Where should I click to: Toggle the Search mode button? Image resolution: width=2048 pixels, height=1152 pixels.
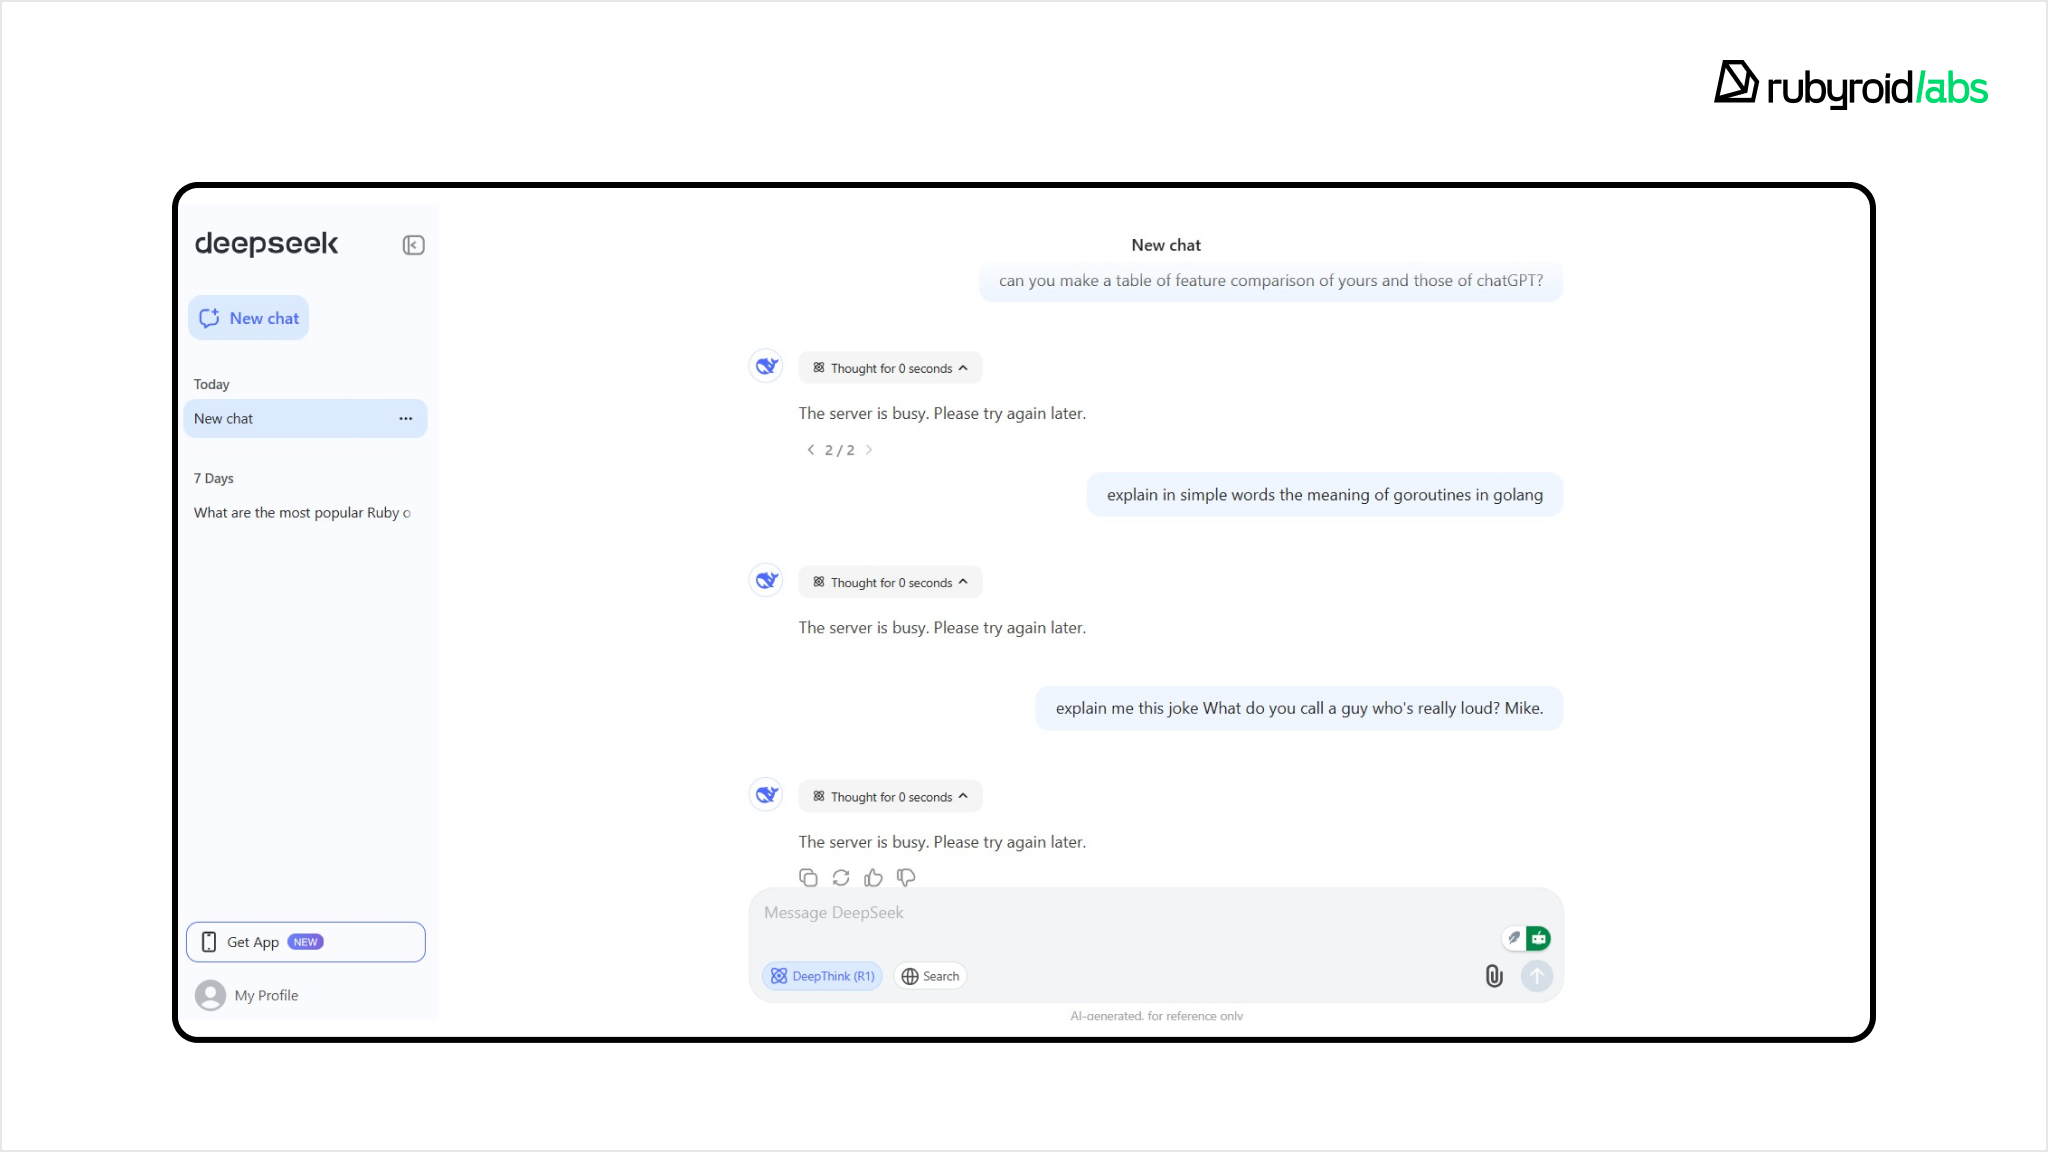pos(930,976)
